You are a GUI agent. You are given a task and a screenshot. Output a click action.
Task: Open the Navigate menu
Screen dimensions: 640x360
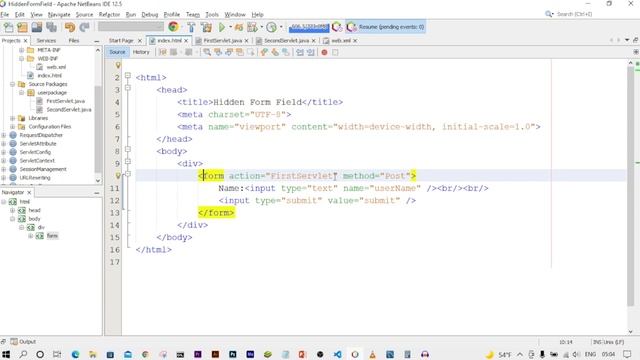point(59,14)
